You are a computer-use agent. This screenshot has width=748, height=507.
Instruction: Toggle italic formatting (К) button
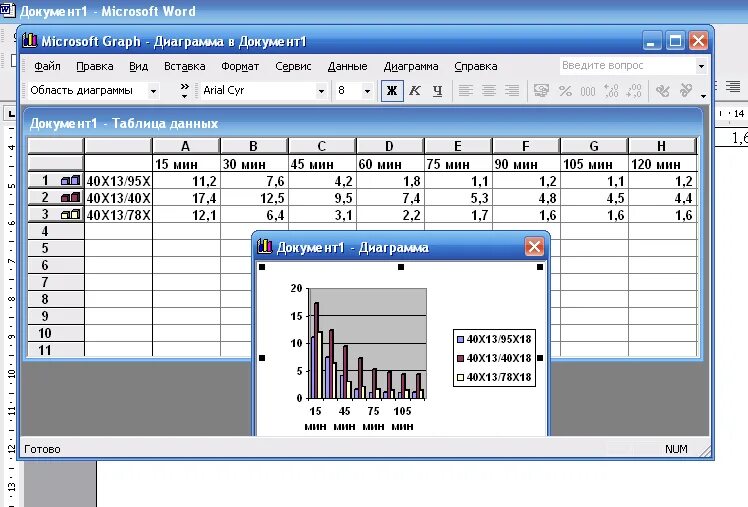coord(415,91)
